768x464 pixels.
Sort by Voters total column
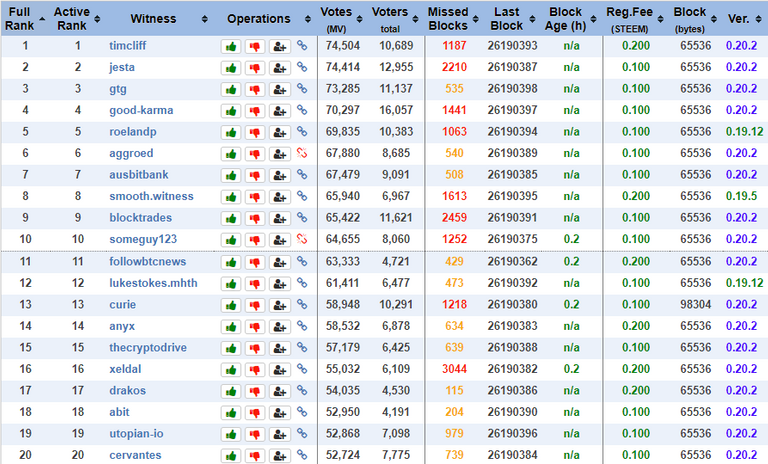(395, 19)
